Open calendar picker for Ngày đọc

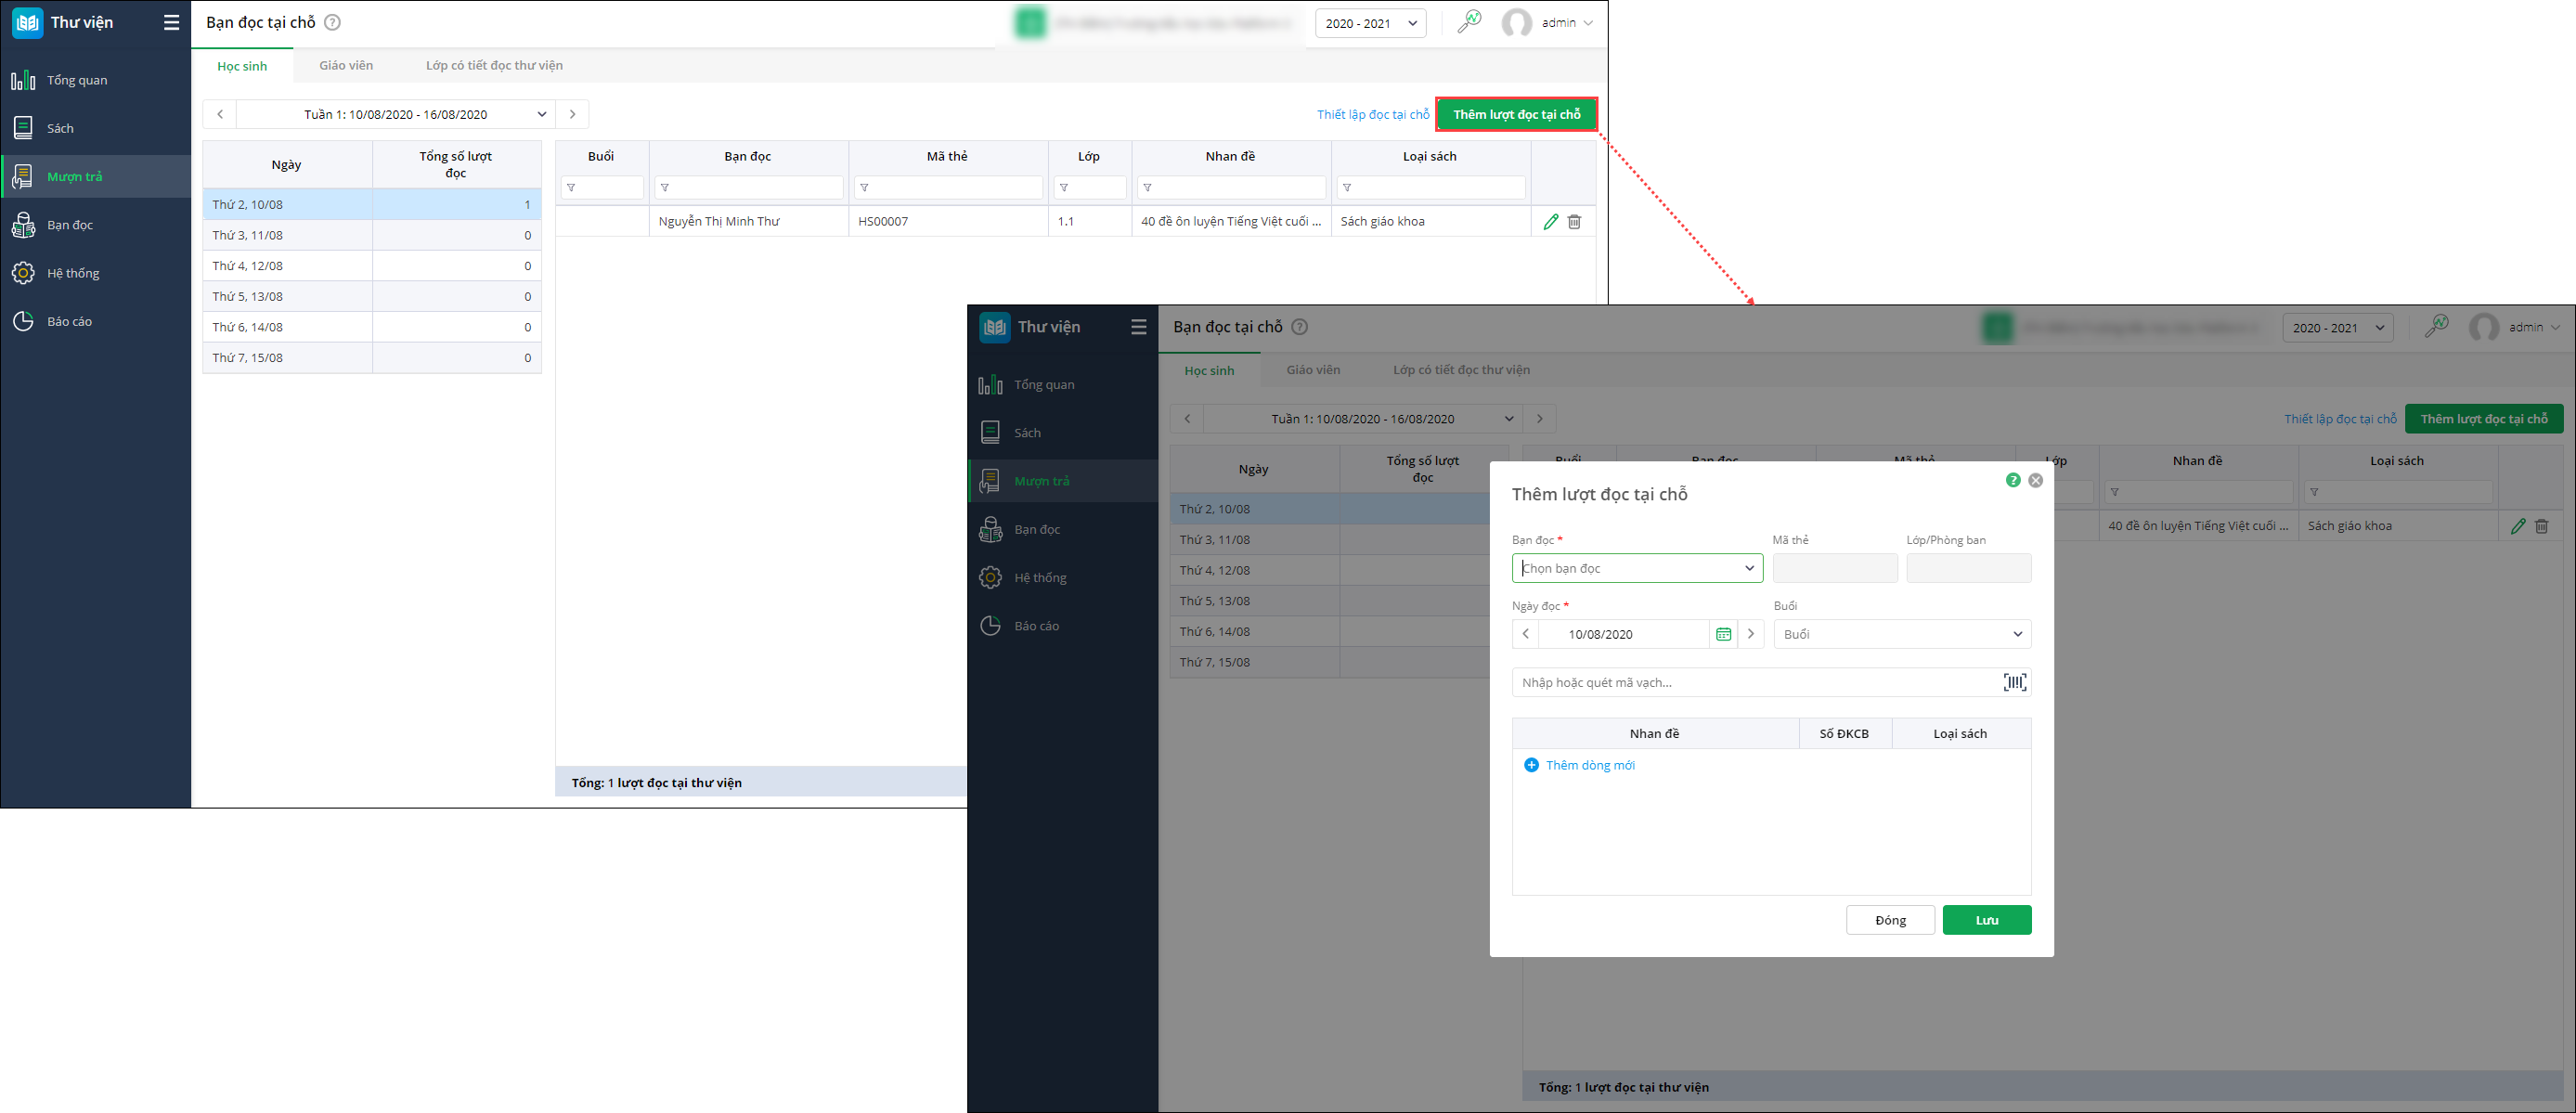1723,634
